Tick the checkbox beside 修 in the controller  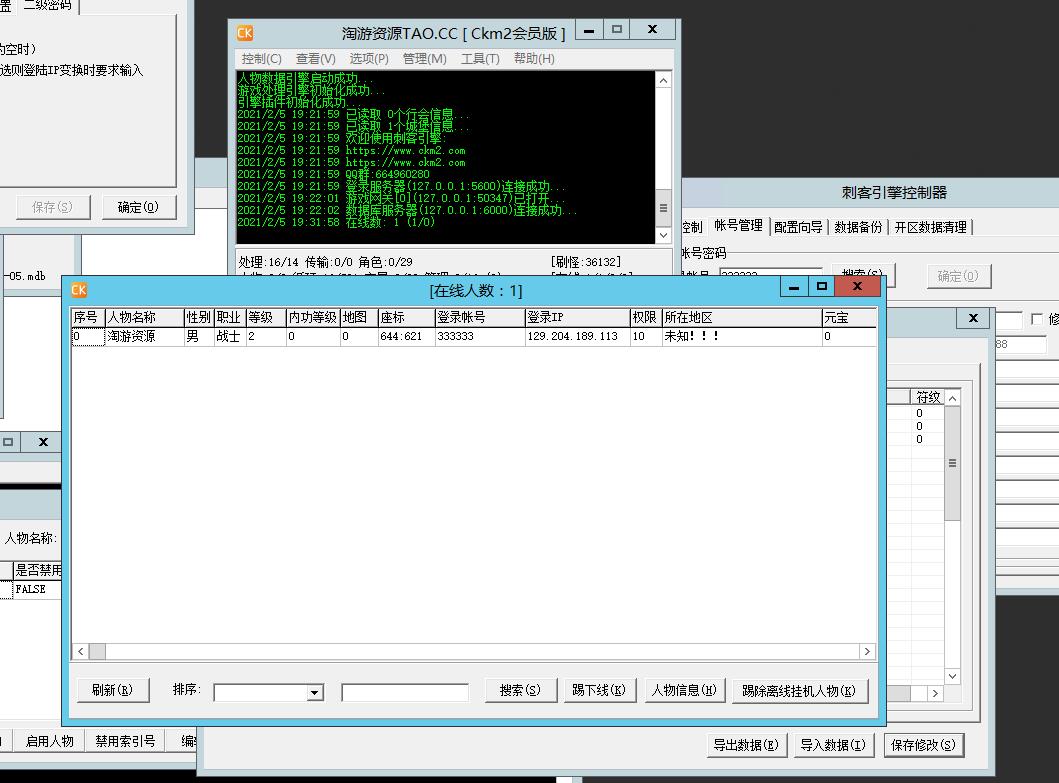(x=1036, y=320)
